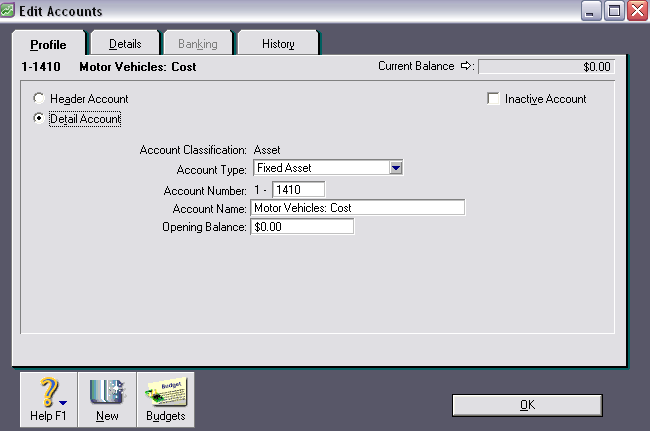Click the Account Classification value "Asset"

point(267,150)
